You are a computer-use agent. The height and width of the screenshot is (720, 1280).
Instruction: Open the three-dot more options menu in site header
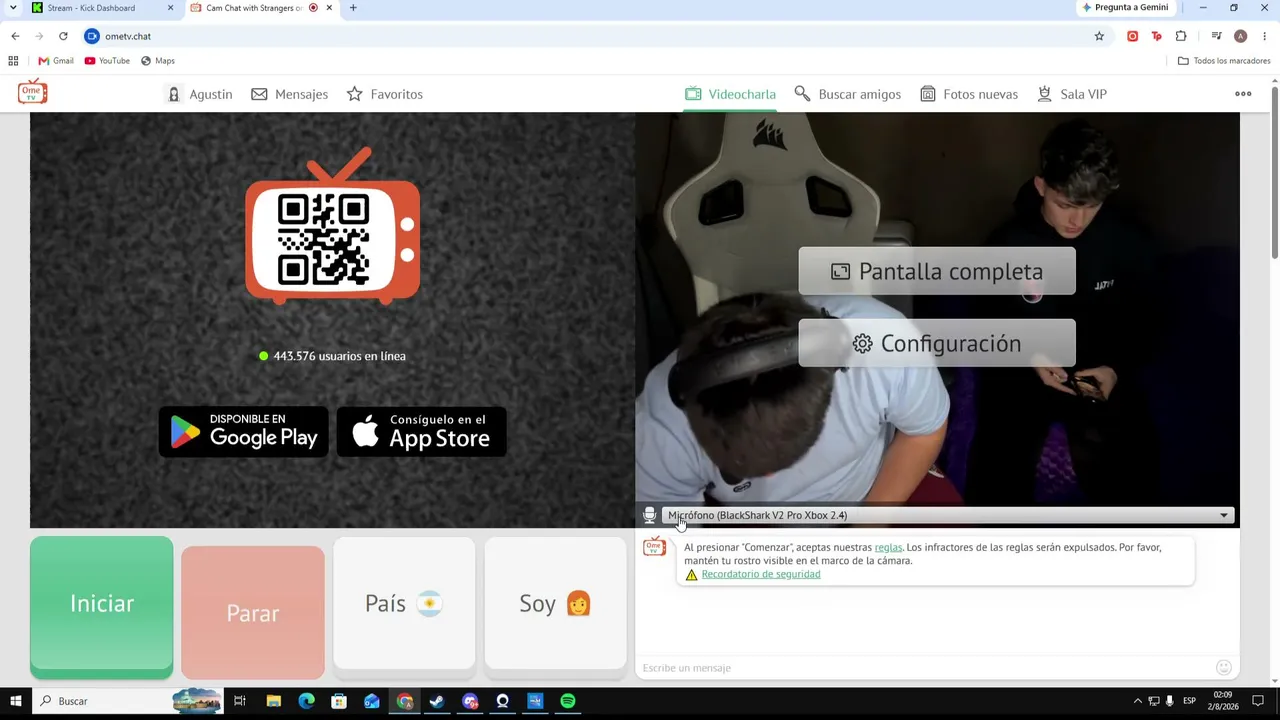tap(1243, 94)
